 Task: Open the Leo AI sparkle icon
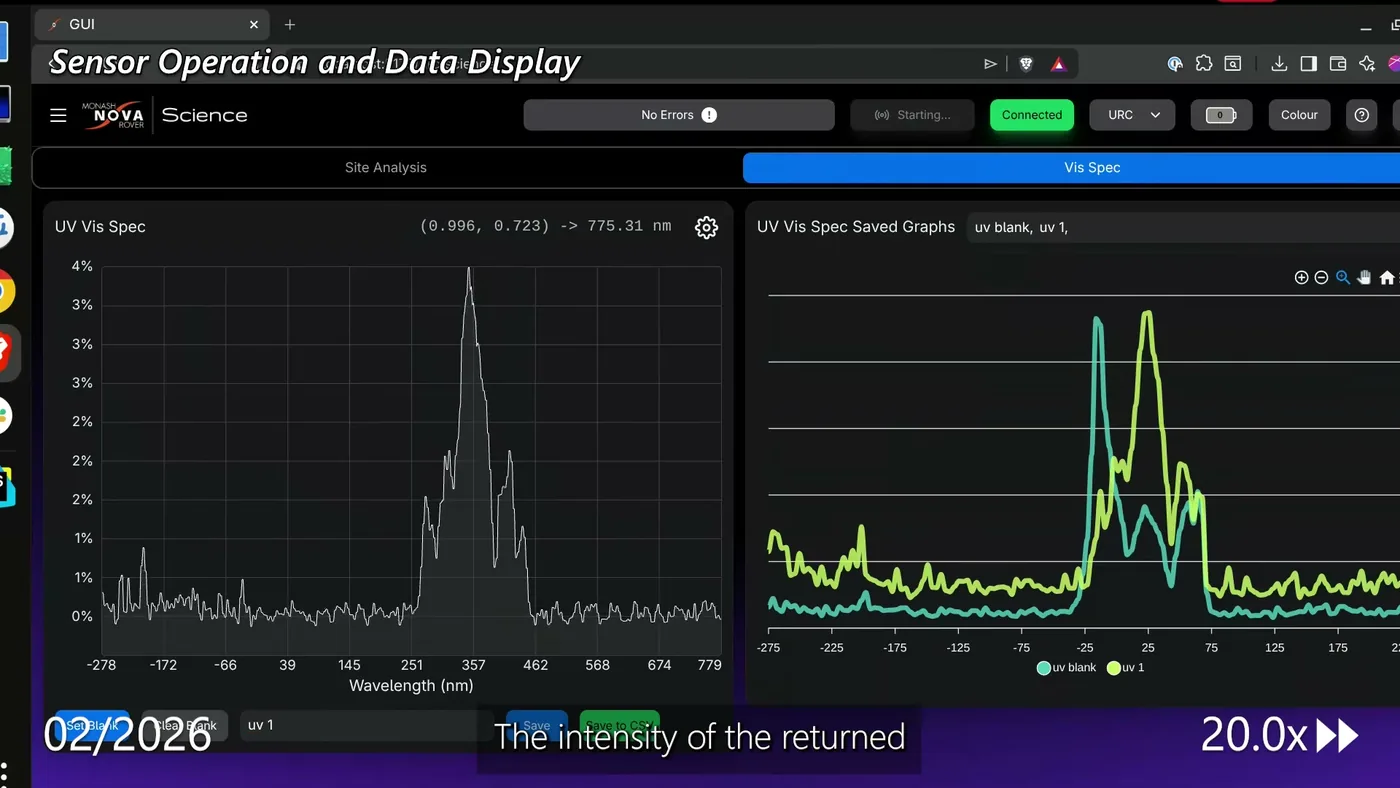(1367, 64)
